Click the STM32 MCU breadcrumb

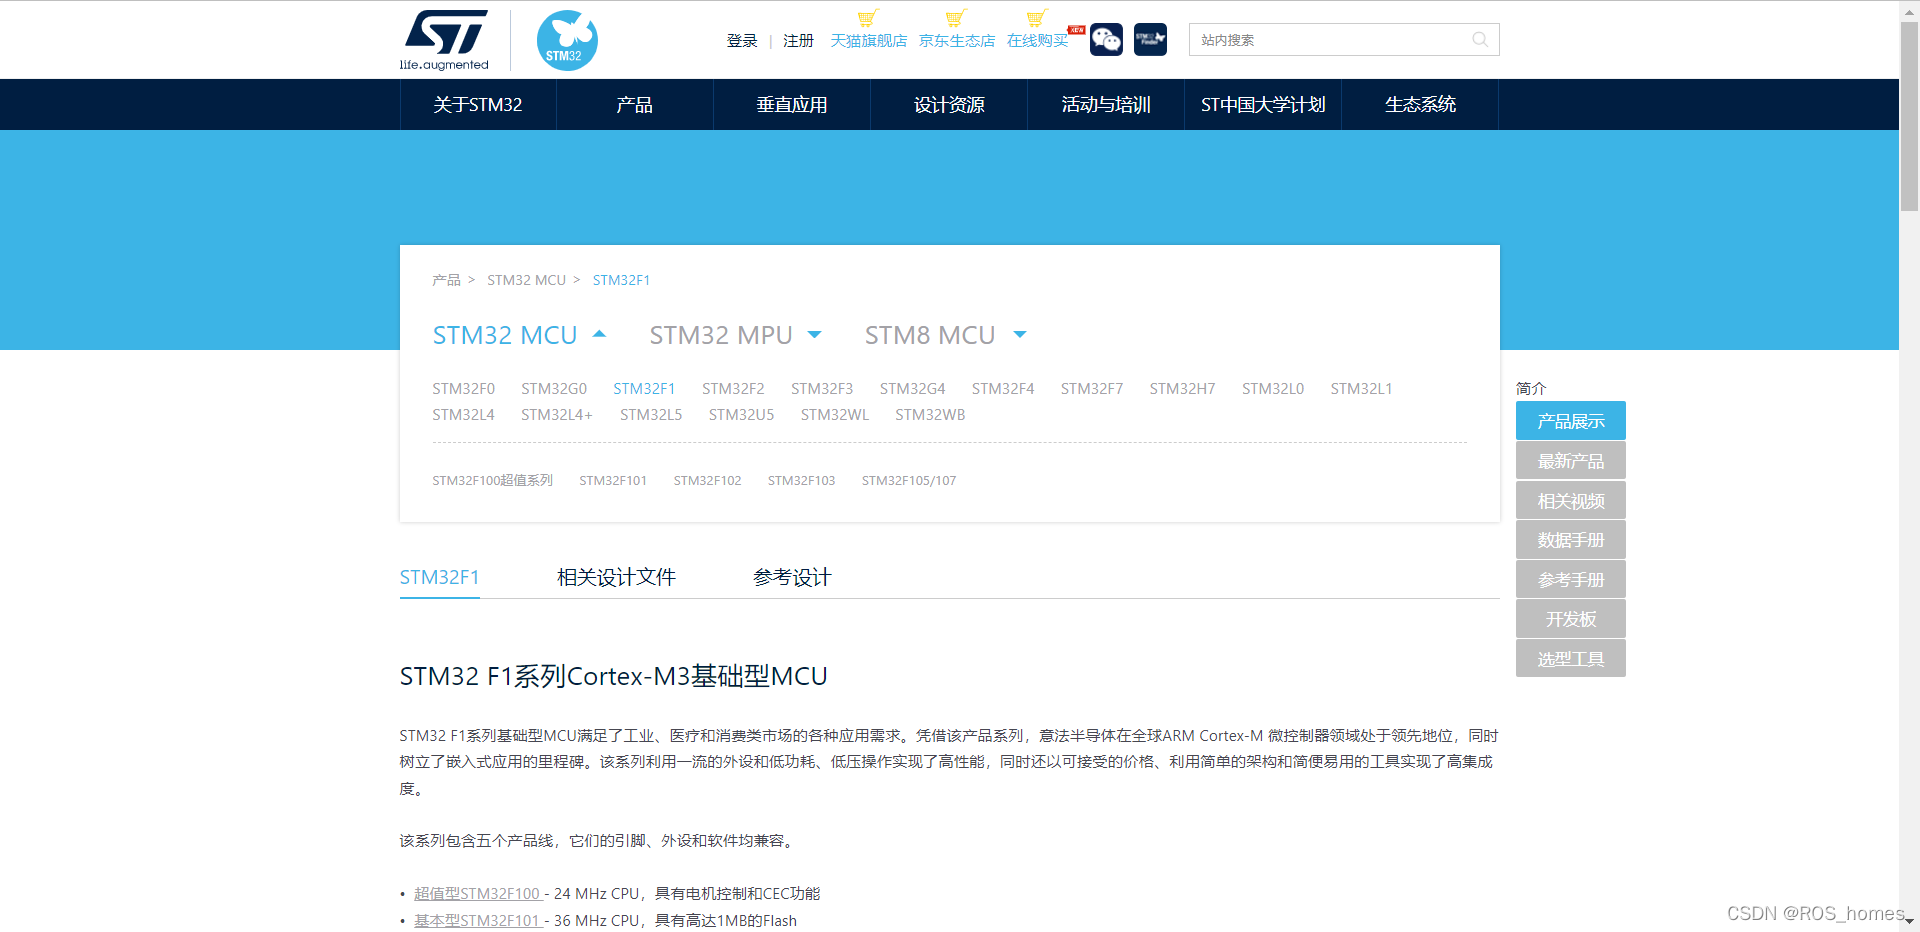pyautogui.click(x=526, y=280)
